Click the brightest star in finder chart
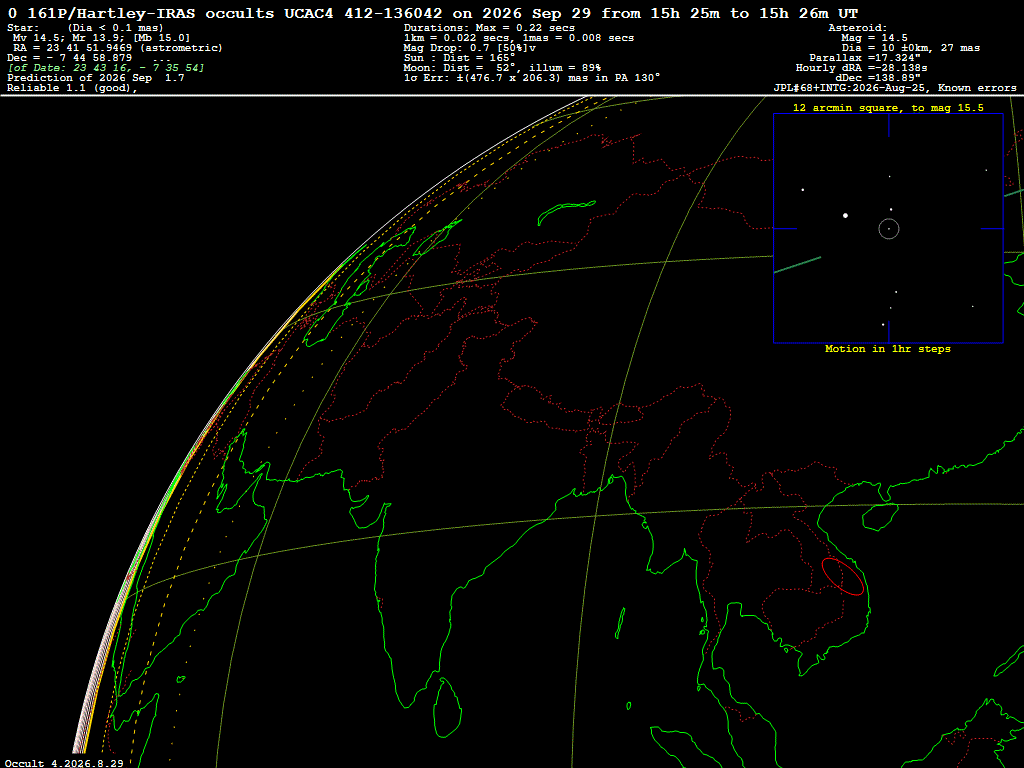The width and height of the screenshot is (1024, 768). pos(846,215)
